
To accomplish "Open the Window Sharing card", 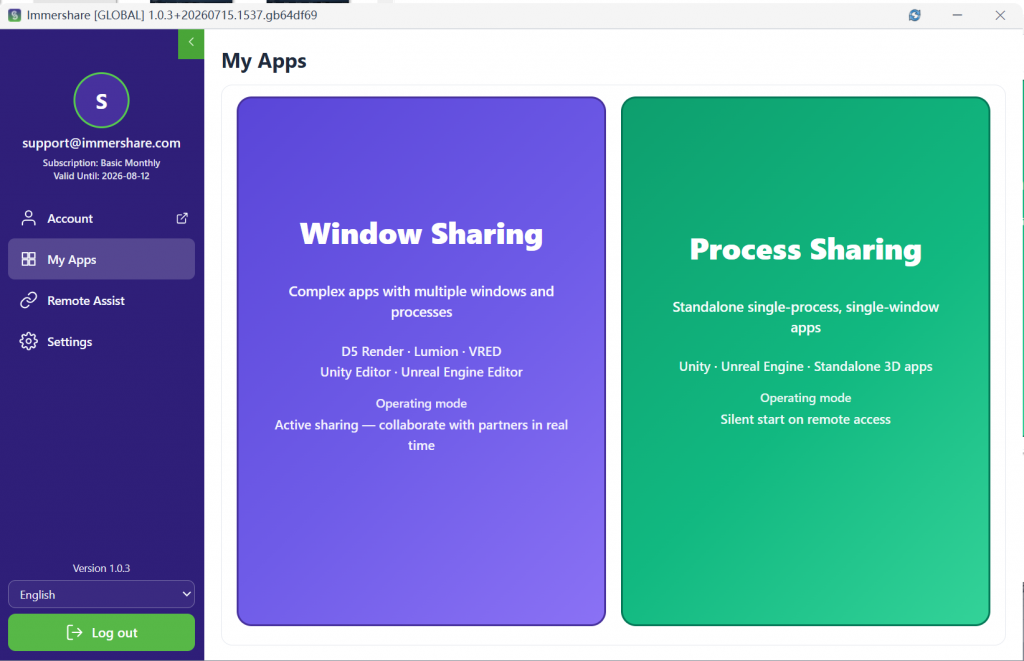I will point(421,361).
